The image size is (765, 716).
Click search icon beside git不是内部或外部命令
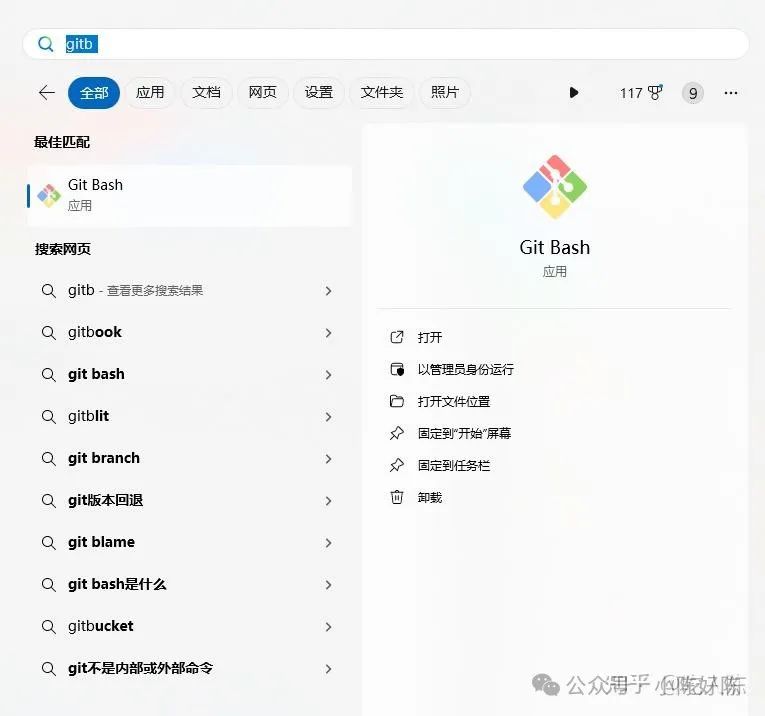click(x=48, y=669)
